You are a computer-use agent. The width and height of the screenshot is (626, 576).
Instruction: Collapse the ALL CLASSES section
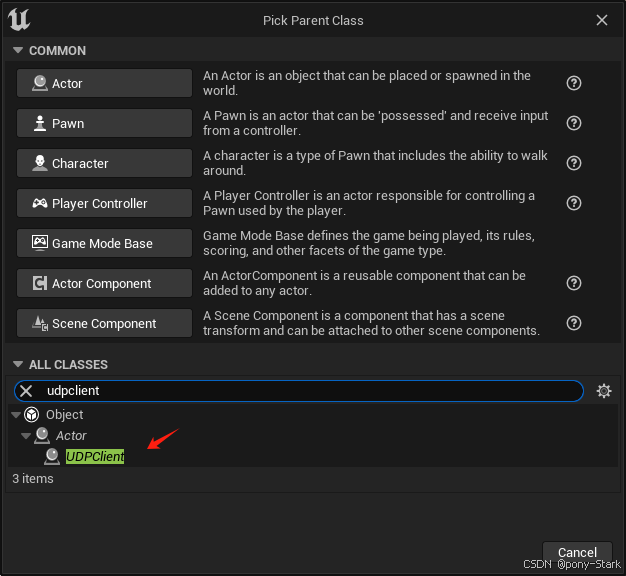tap(18, 364)
